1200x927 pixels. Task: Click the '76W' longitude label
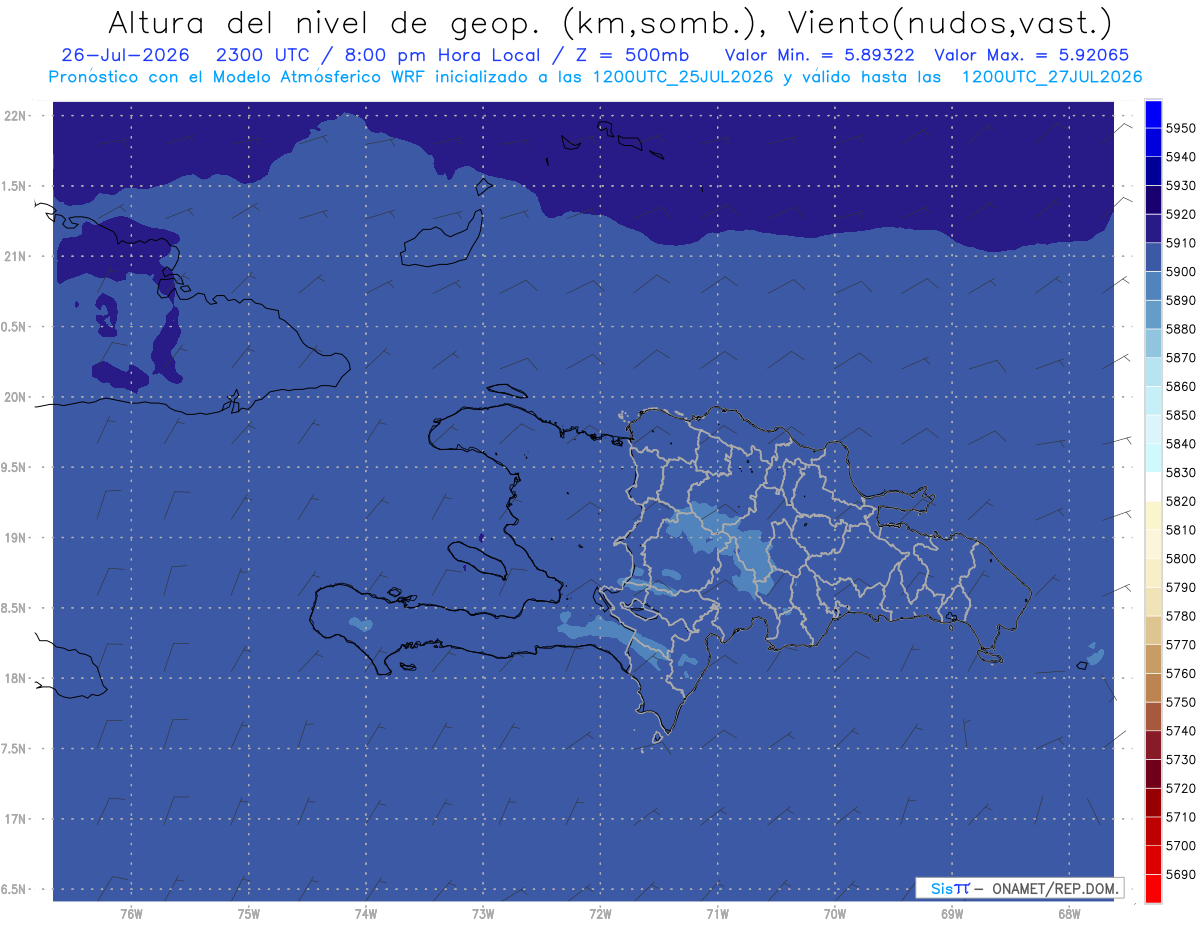point(131,913)
